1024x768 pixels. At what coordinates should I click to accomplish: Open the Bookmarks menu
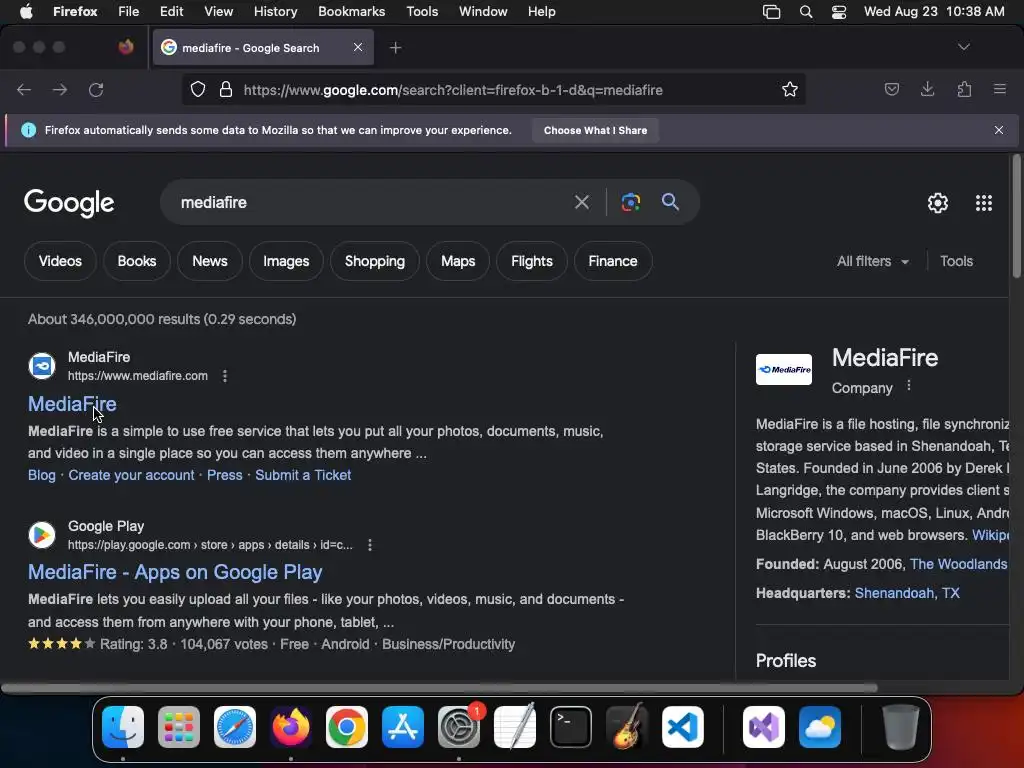(x=351, y=12)
